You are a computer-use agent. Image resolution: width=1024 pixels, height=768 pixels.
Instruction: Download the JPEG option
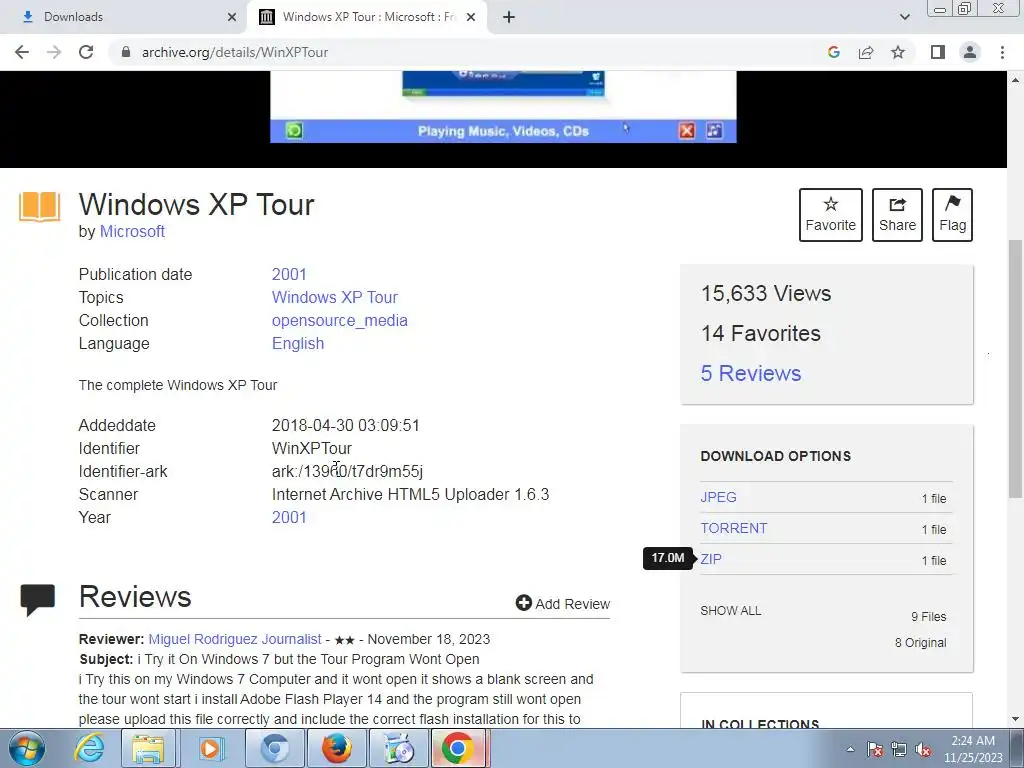[x=718, y=497]
